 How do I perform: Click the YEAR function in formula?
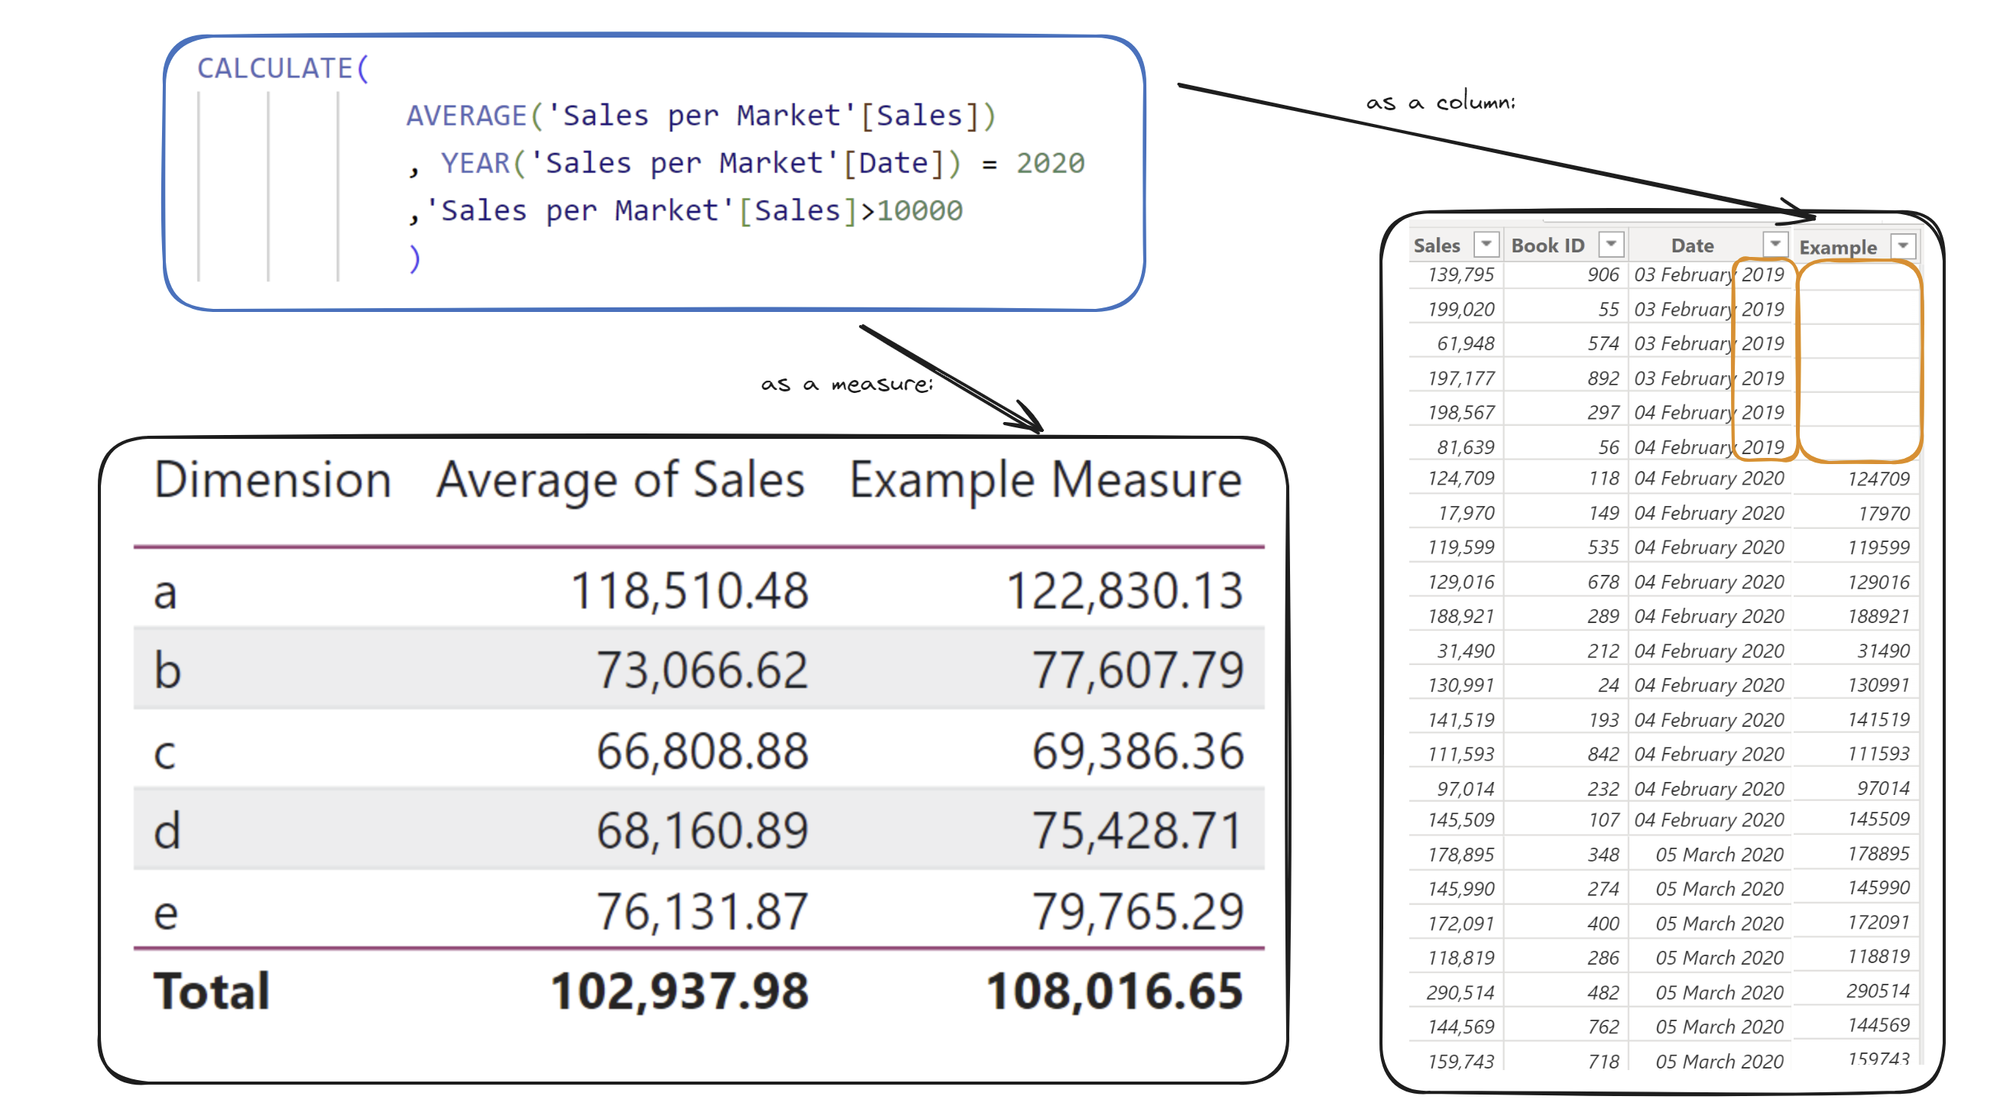pos(476,163)
